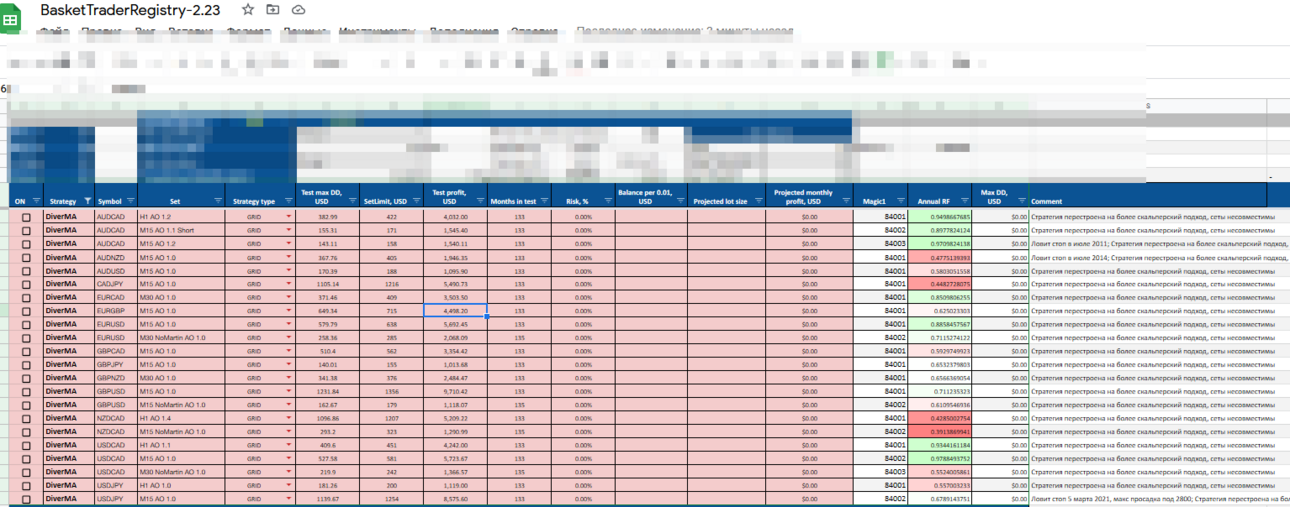The width and height of the screenshot is (1290, 507).
Task: Select the Set cell H1 AO 1.4
Action: 180,418
